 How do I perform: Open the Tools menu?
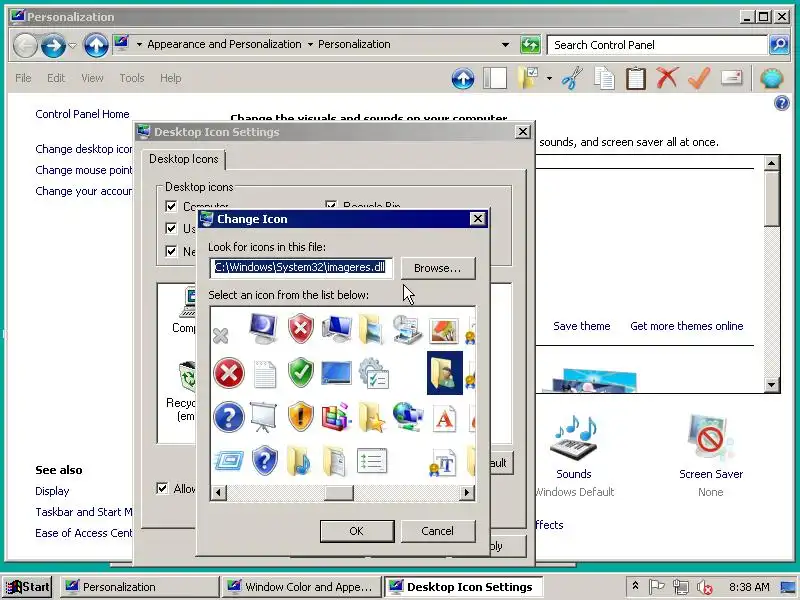[132, 78]
